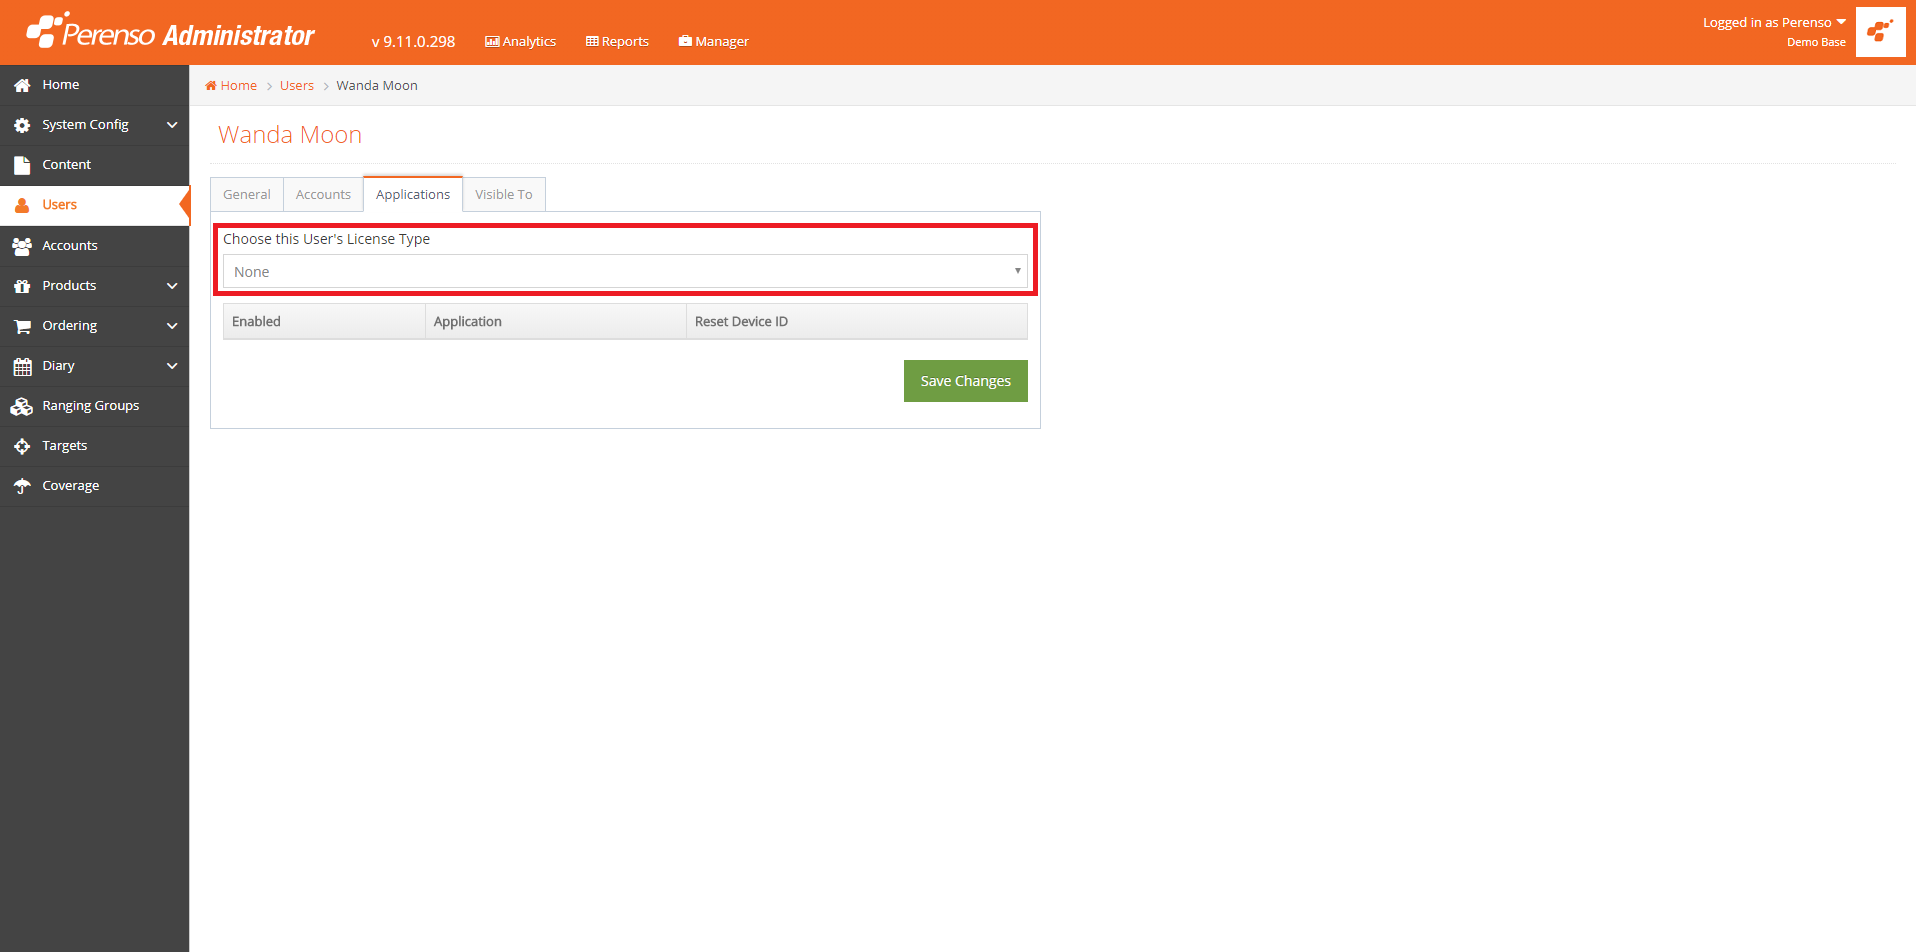Screen dimensions: 1916x952
Task: Open the Logged in as Perenso menu
Action: pos(1774,22)
